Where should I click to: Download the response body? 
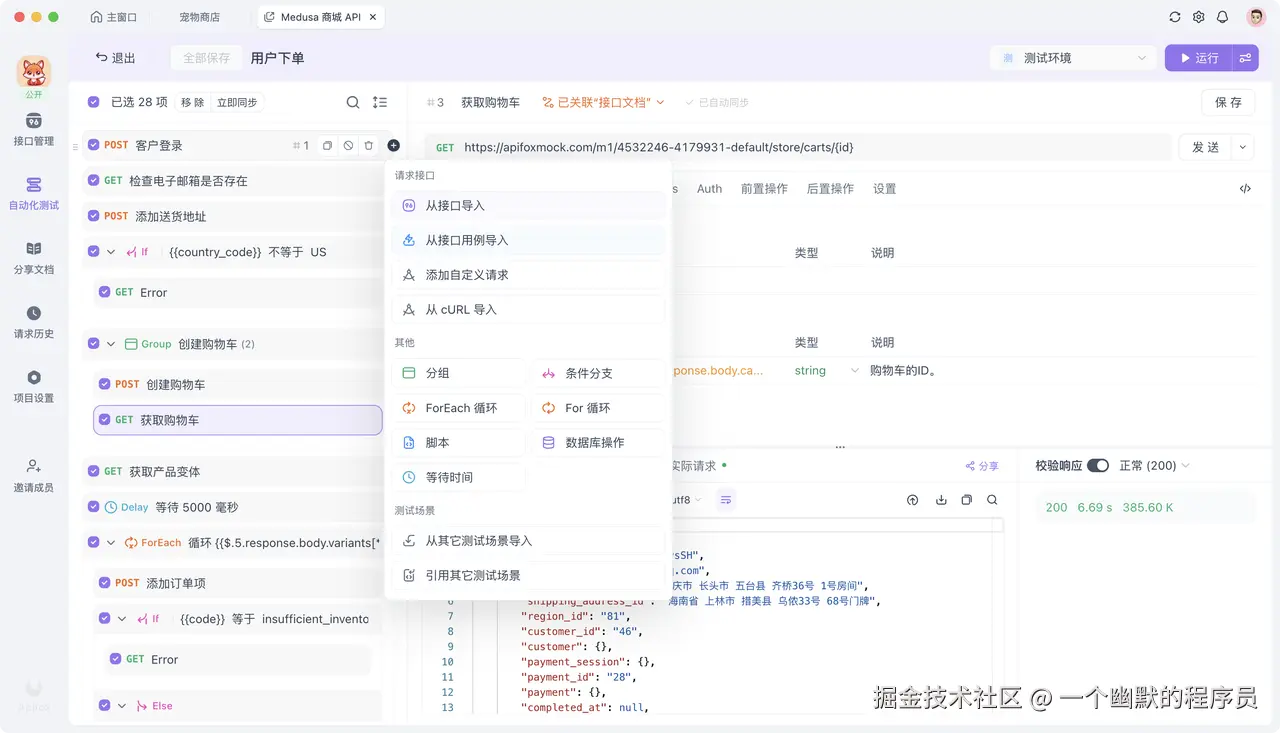tap(940, 499)
